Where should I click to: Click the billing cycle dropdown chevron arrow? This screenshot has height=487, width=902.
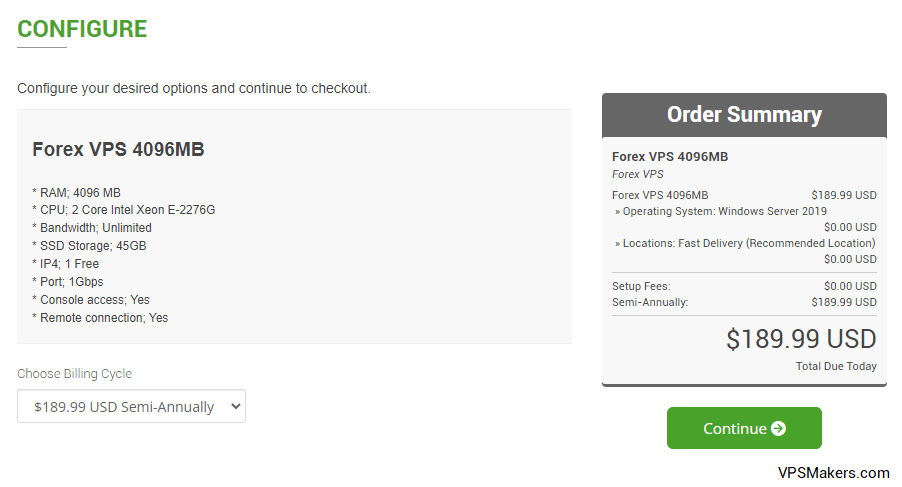pos(235,406)
